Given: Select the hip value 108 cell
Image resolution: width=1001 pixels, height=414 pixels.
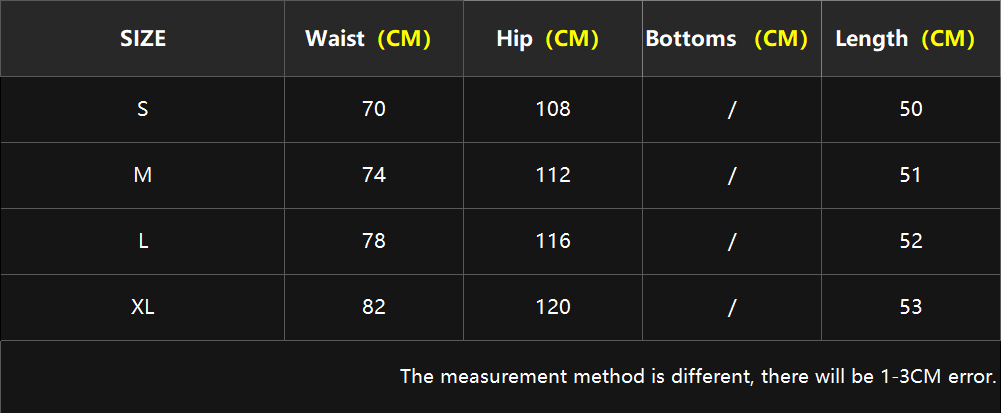Looking at the screenshot, I should tap(553, 109).
